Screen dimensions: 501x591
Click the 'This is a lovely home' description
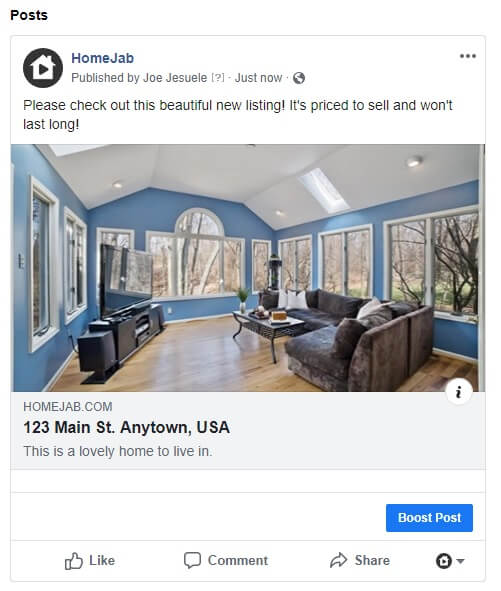(x=118, y=451)
